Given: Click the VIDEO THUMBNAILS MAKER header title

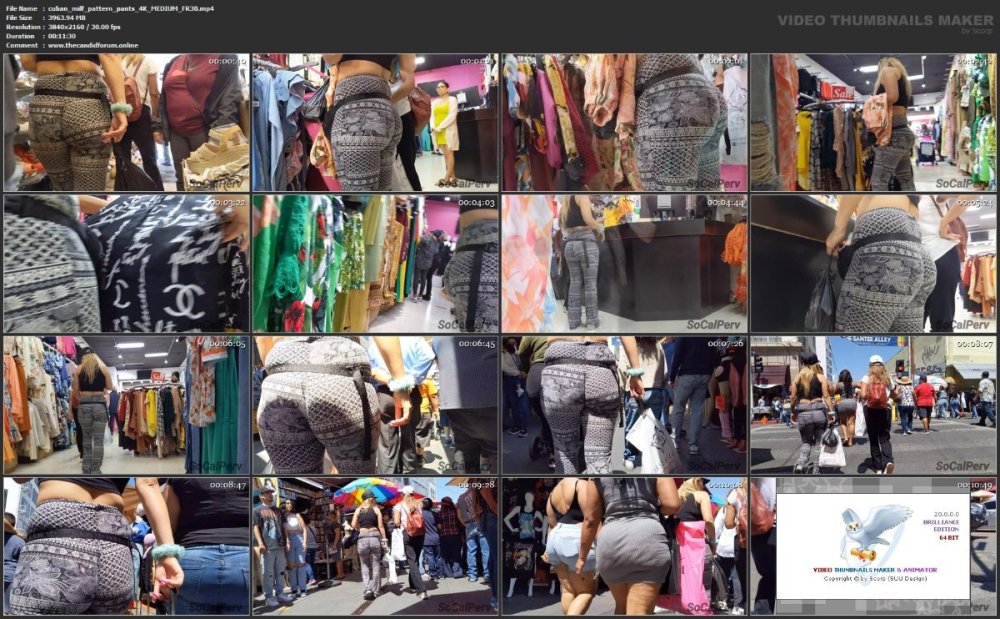Looking at the screenshot, I should point(885,20).
